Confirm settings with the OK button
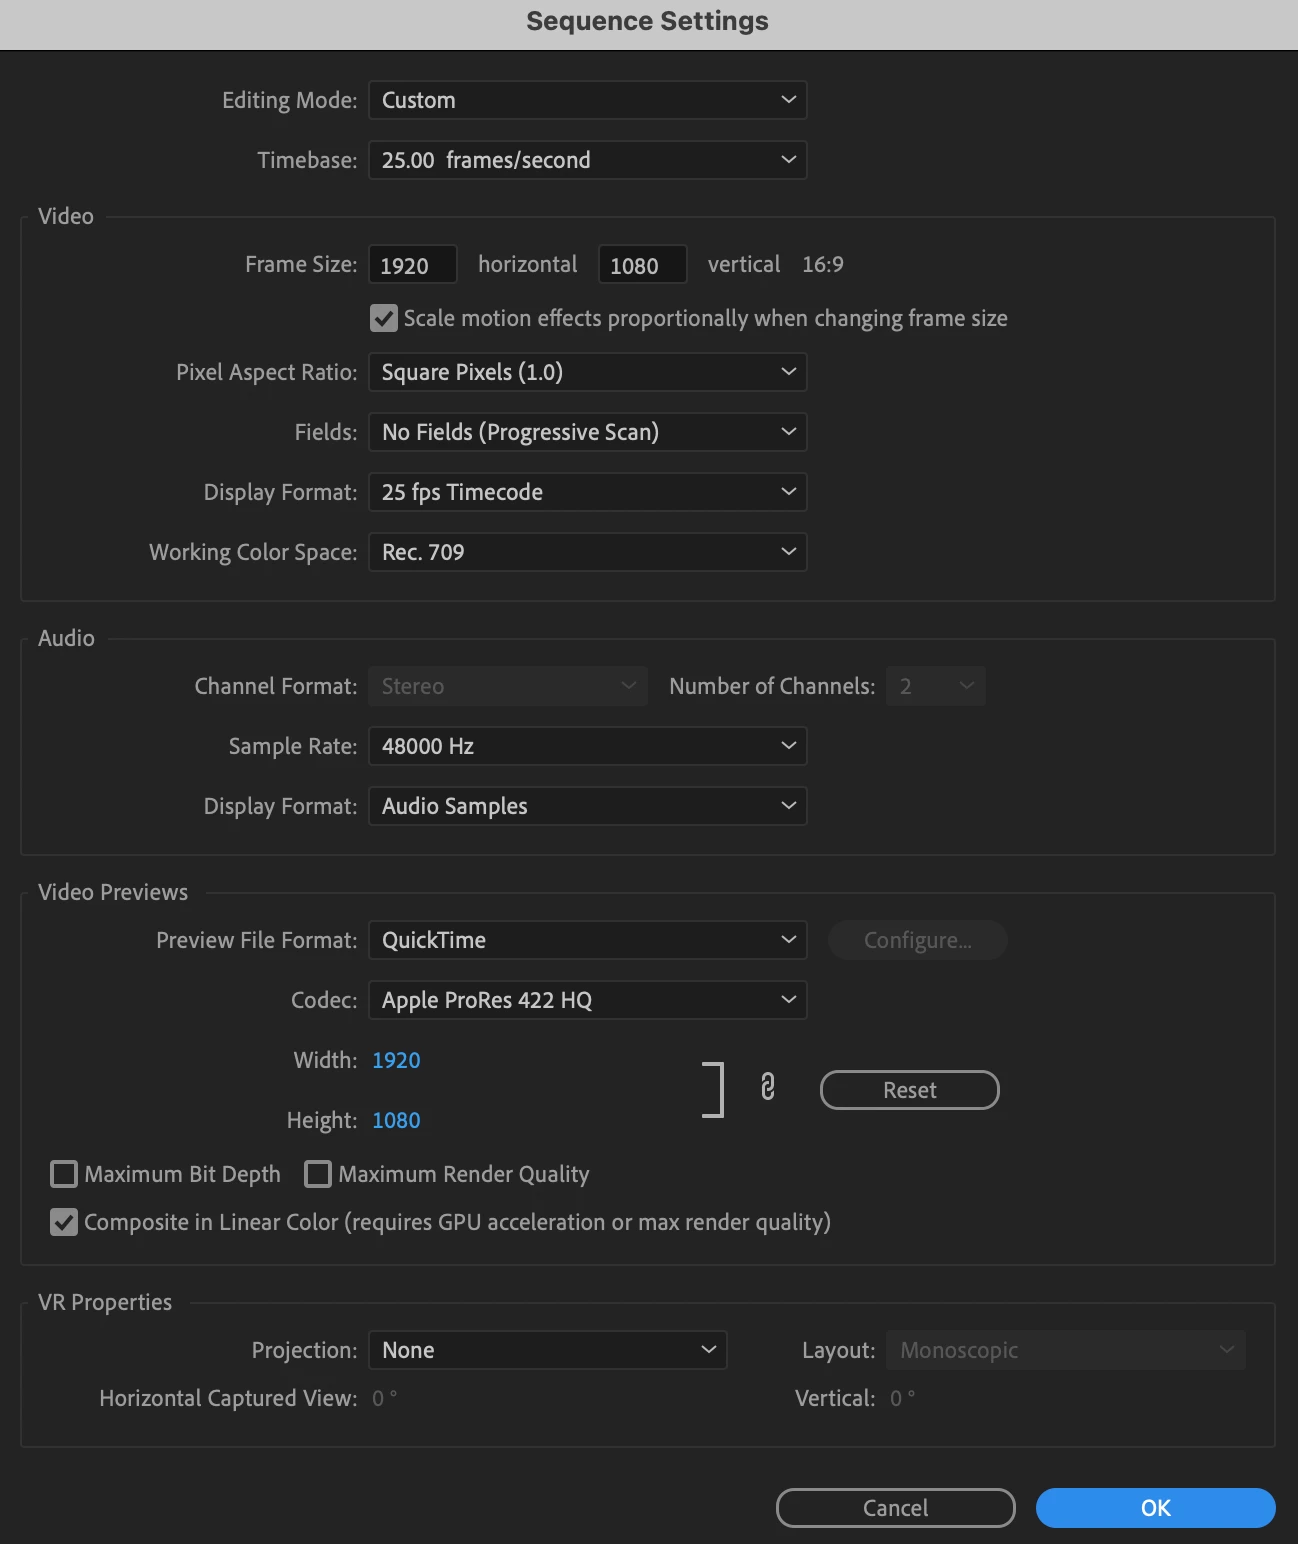The width and height of the screenshot is (1298, 1544). pyautogui.click(x=1156, y=1508)
